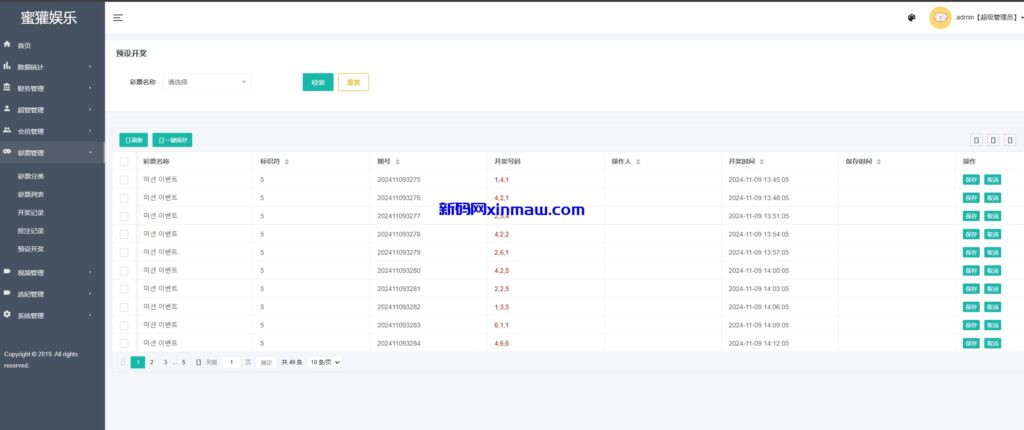
Task: Sort table by the 开奖时间 column arrows
Action: pyautogui.click(x=761, y=161)
